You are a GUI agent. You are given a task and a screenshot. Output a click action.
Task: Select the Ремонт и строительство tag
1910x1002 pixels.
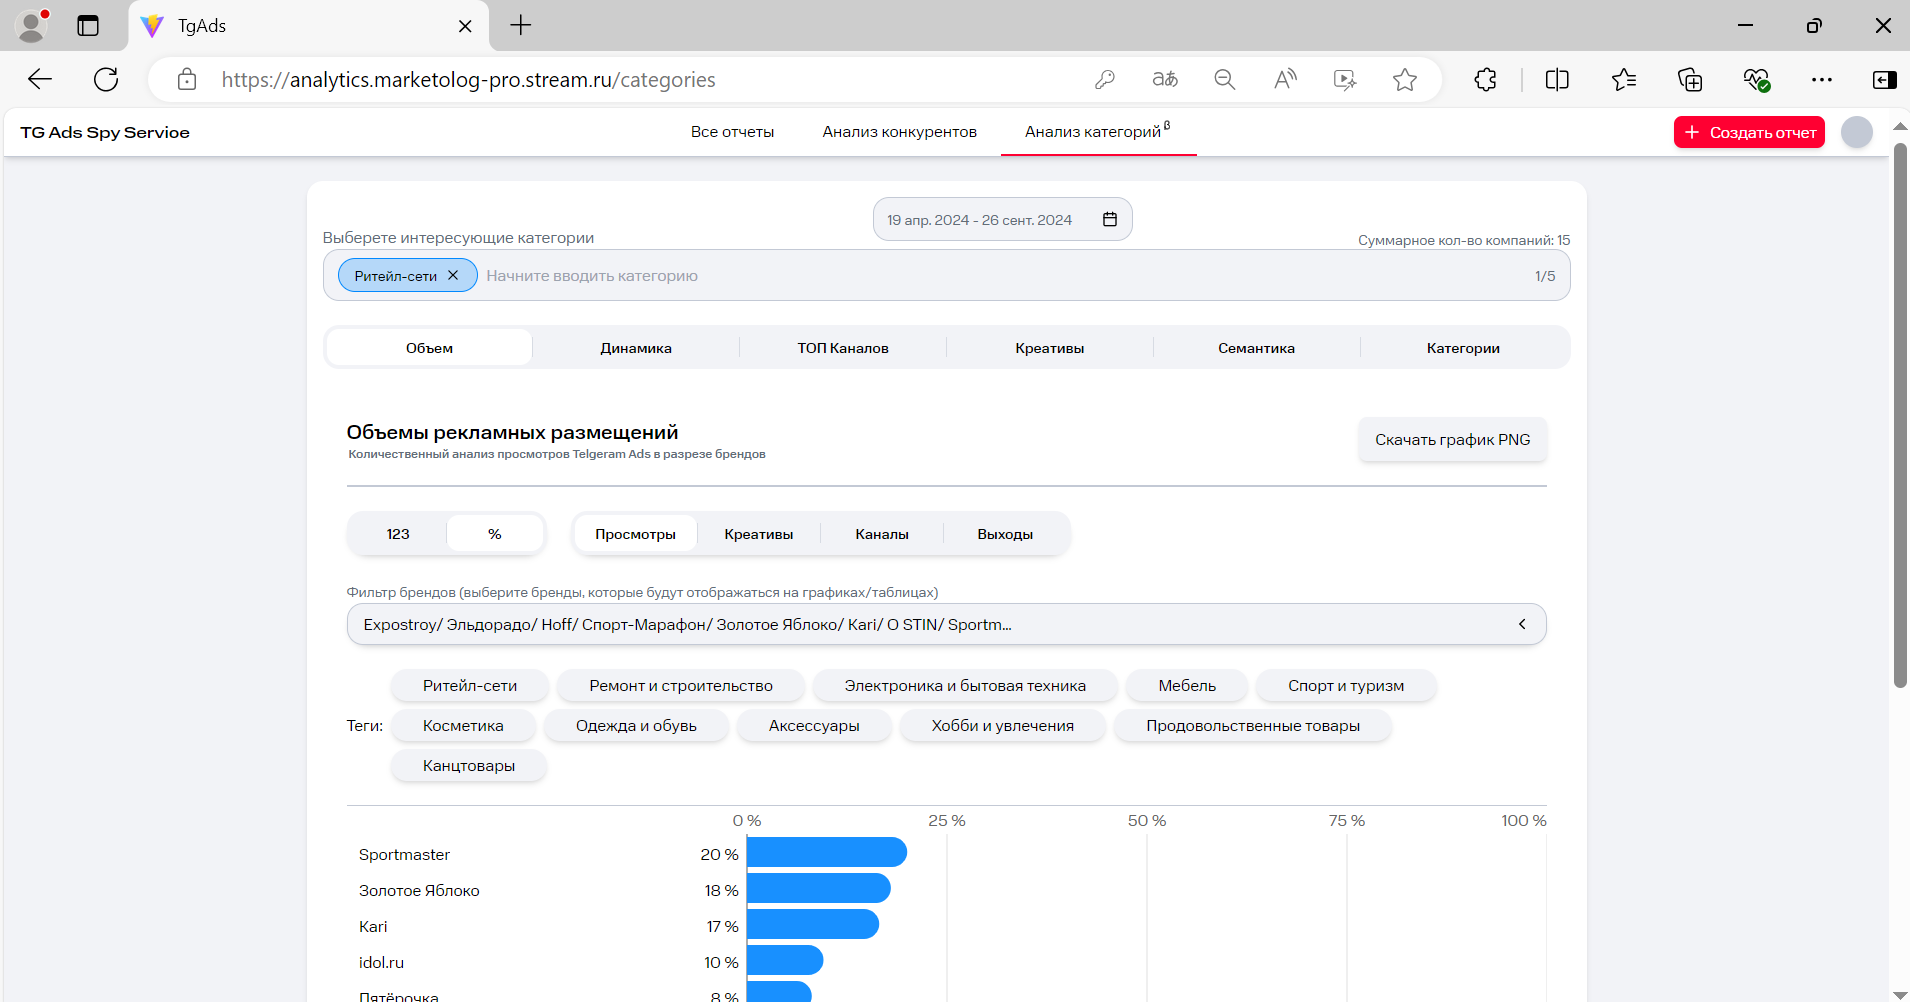pyautogui.click(x=681, y=686)
